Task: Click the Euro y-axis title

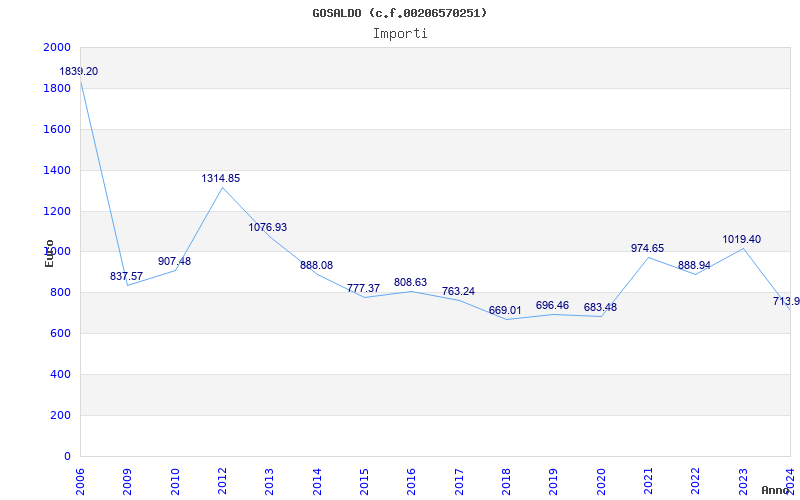Action: coord(49,253)
